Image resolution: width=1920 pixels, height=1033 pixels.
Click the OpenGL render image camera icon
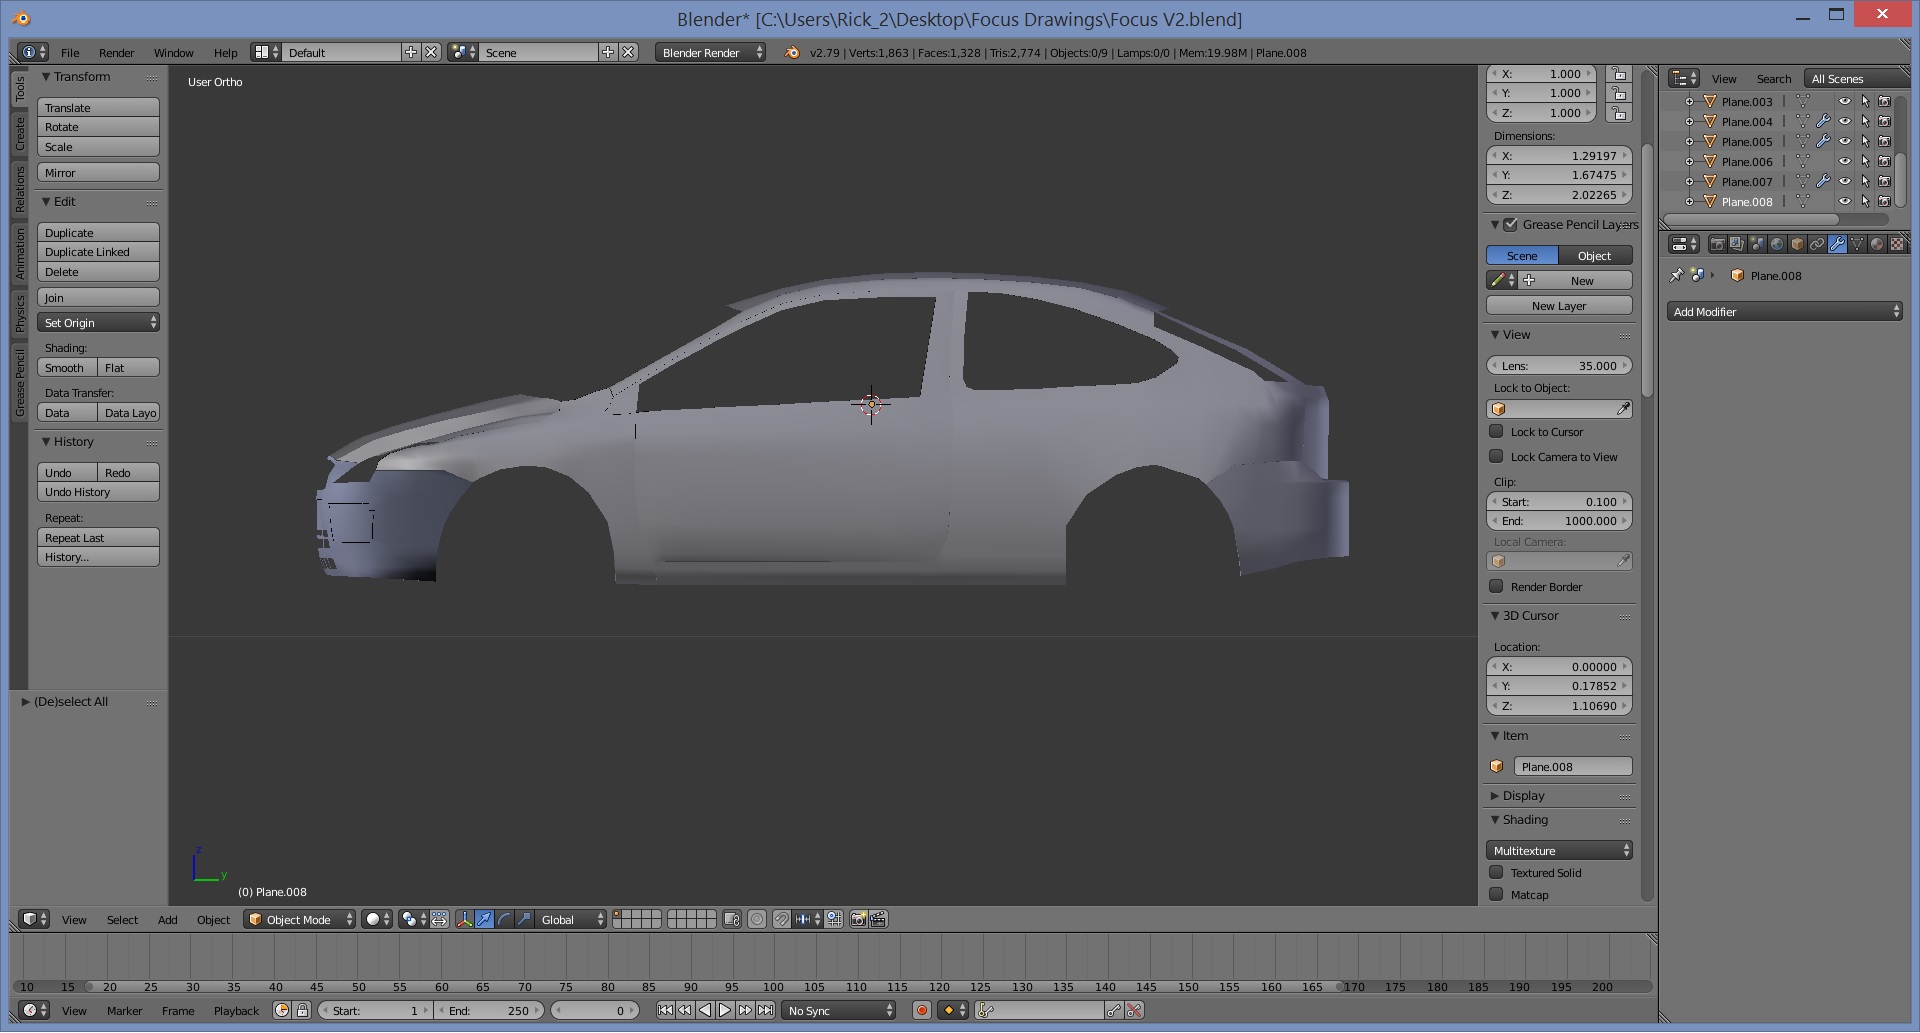(858, 920)
